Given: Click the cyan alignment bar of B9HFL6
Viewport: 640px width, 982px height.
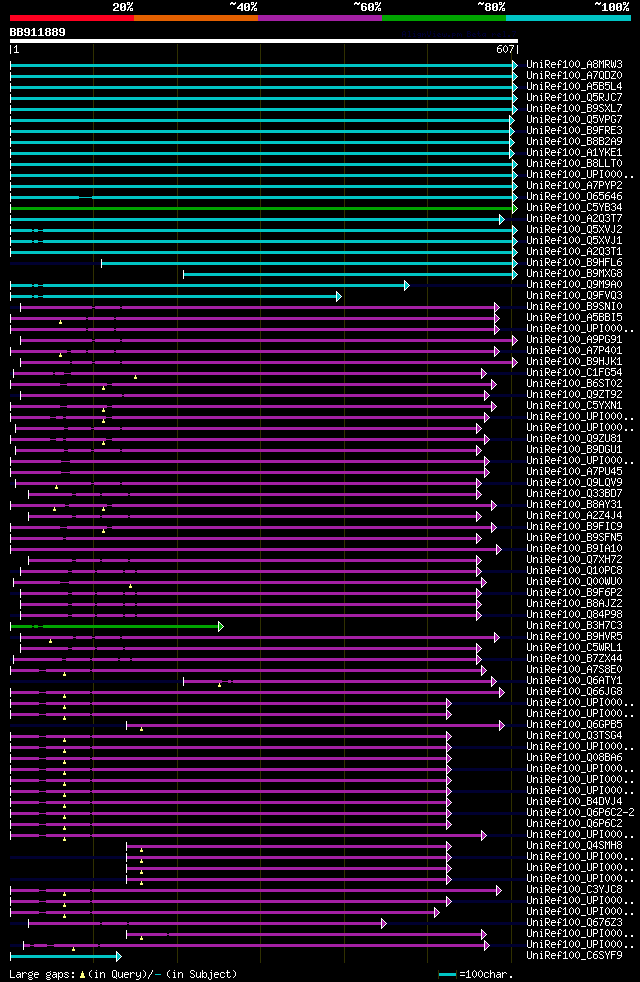Looking at the screenshot, I should pos(309,263).
